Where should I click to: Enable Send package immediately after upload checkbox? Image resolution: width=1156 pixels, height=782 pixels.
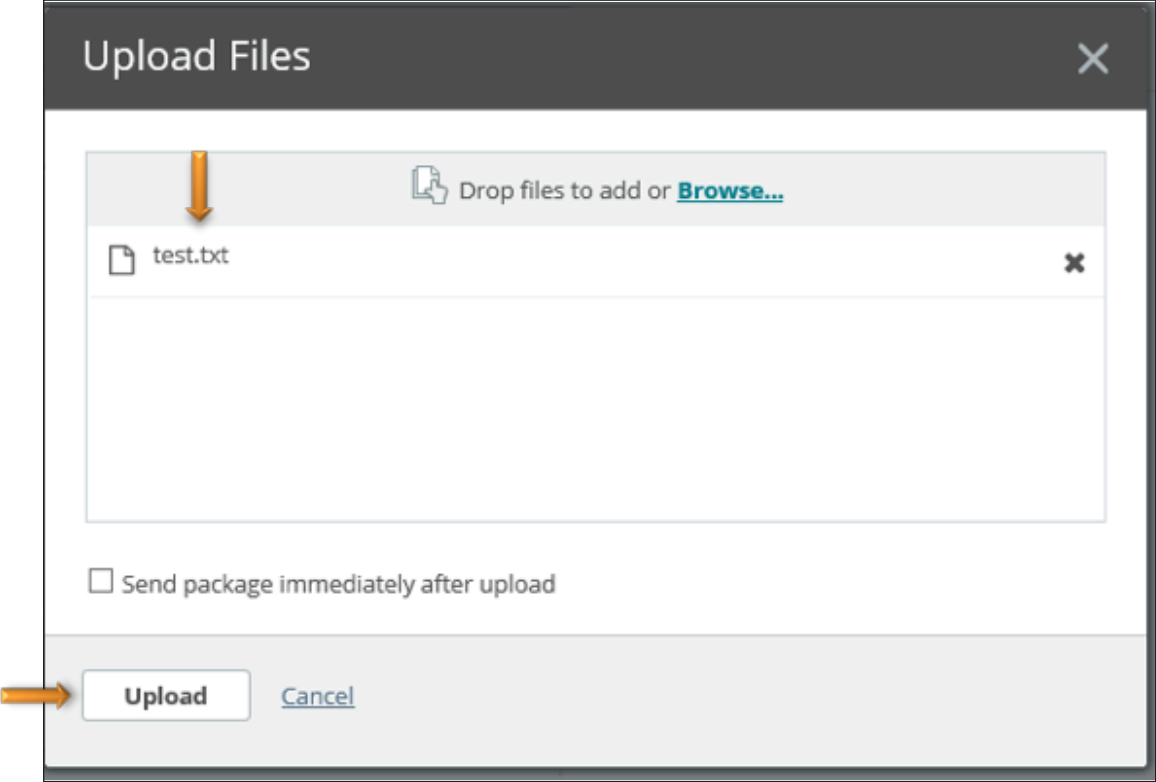(100, 581)
